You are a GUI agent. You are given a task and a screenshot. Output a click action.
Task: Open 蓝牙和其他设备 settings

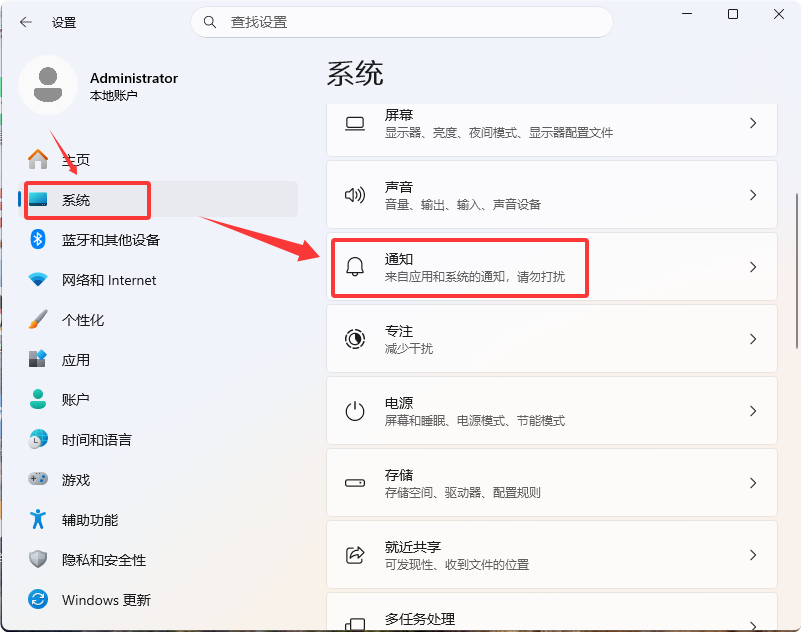coord(158,239)
